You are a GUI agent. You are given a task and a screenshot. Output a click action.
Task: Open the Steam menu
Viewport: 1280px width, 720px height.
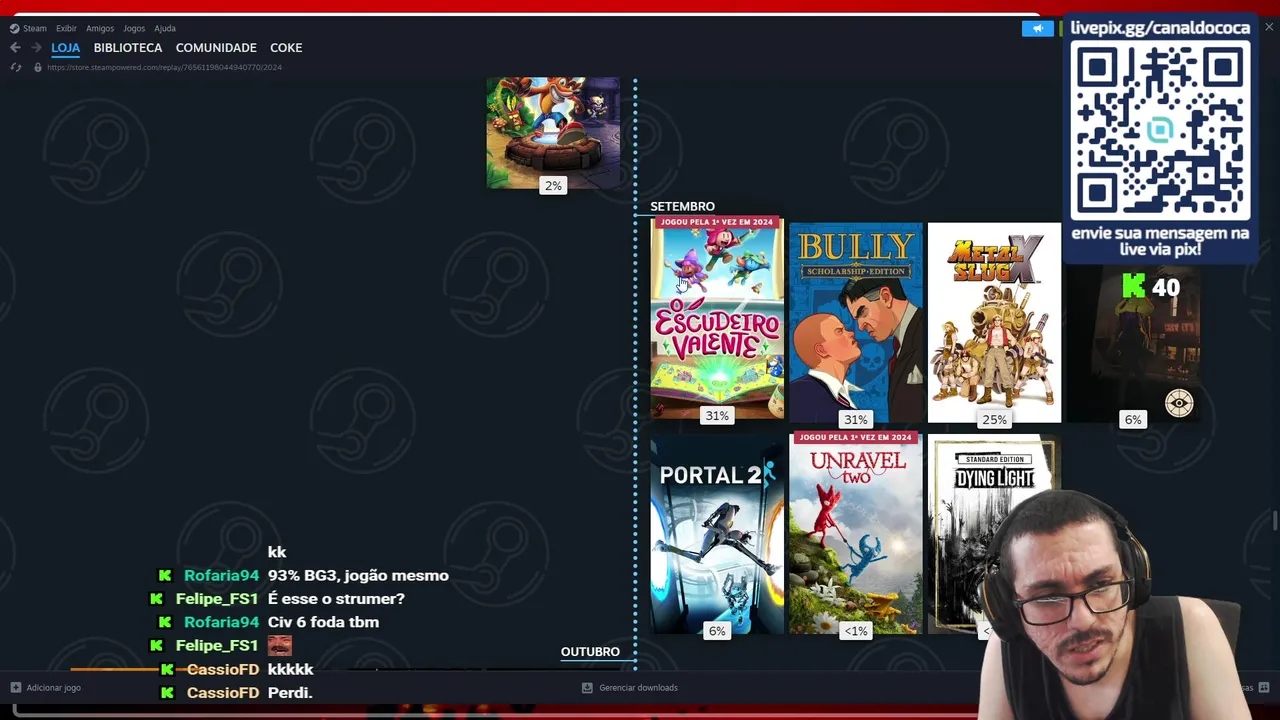pos(35,28)
